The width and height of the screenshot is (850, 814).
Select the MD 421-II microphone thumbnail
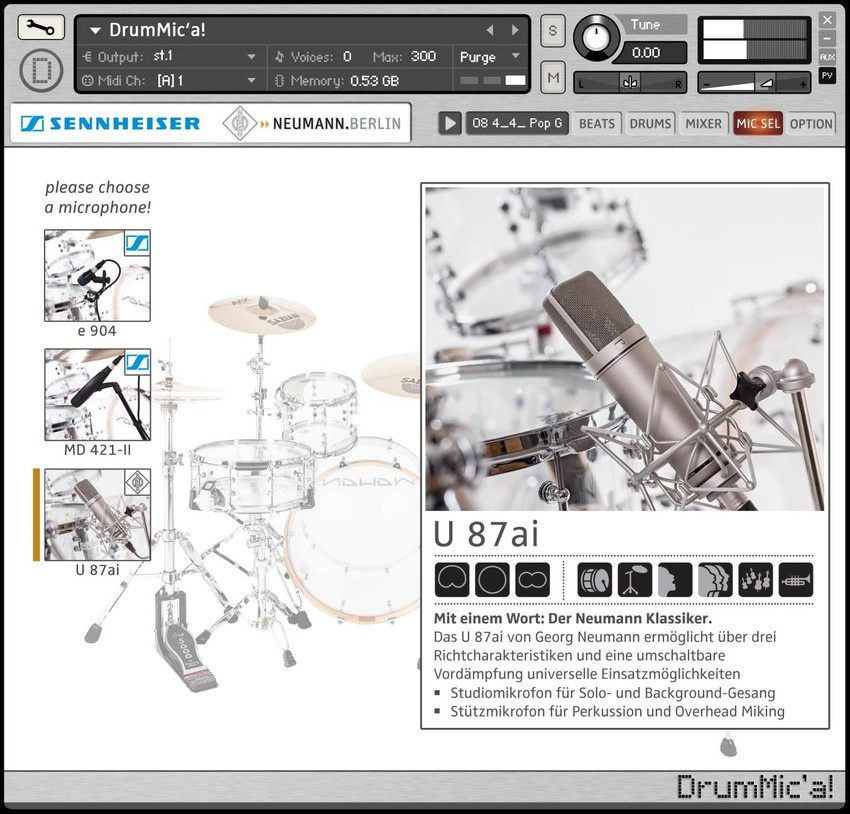(98, 395)
